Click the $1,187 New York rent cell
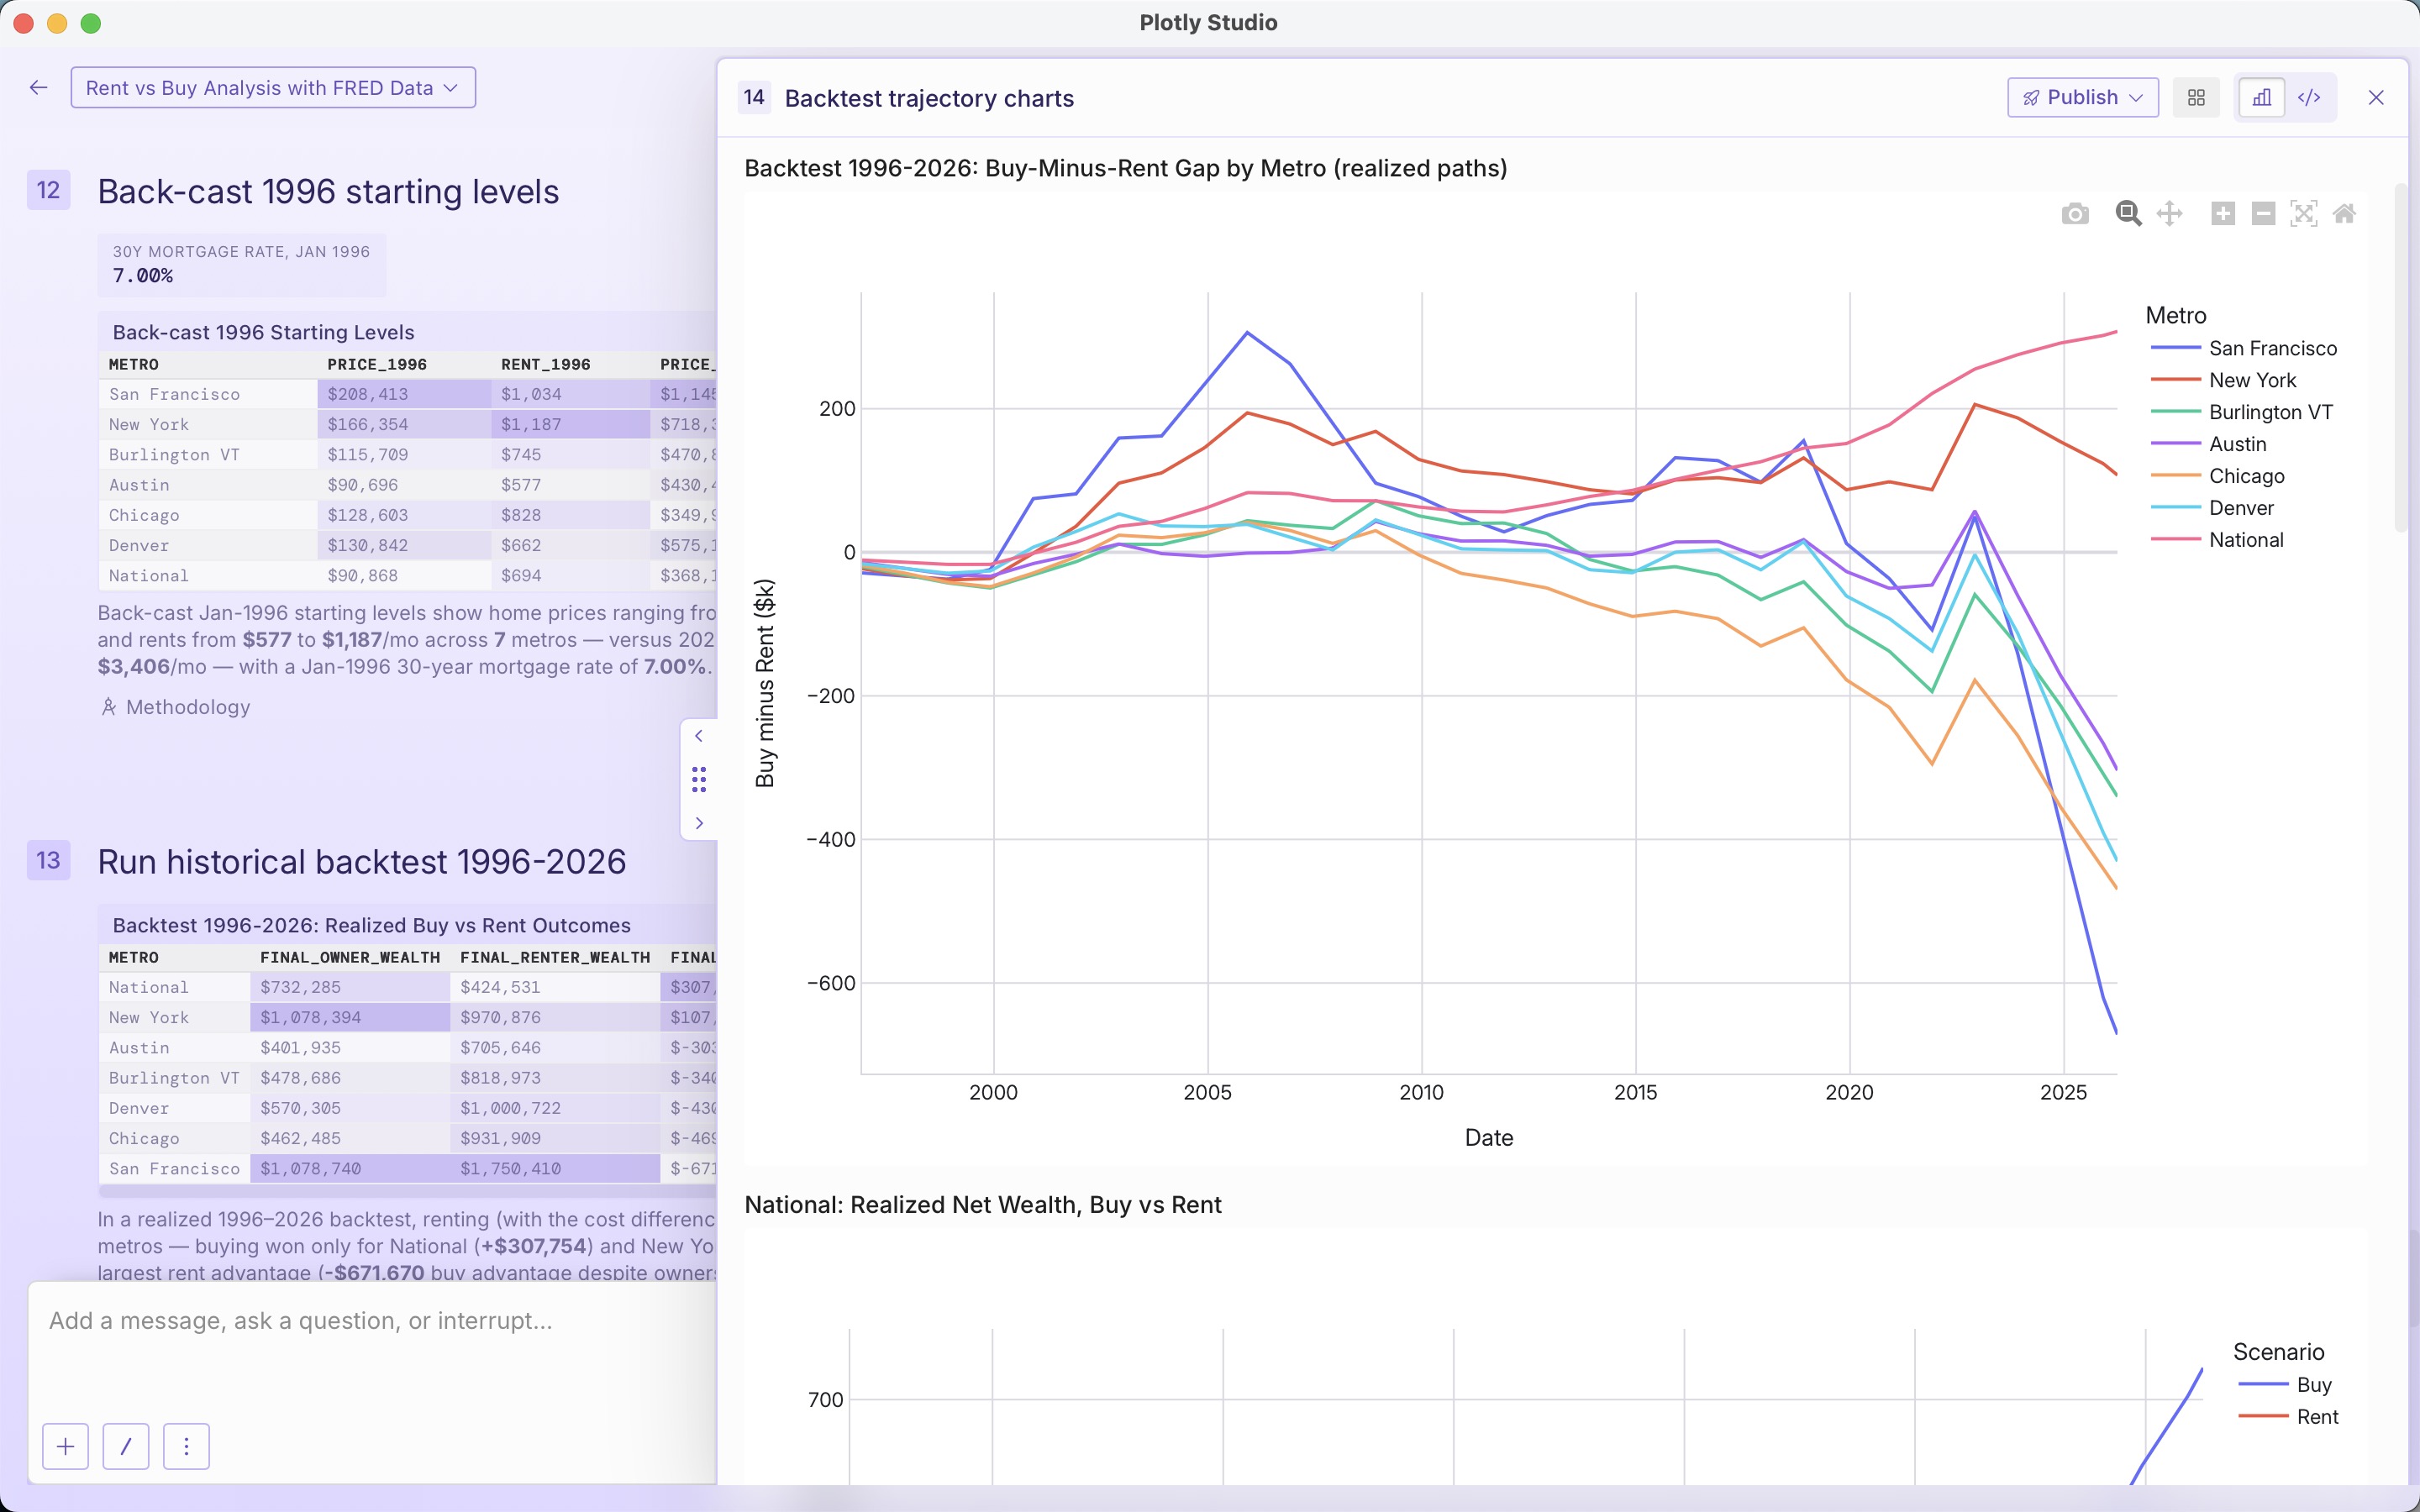Screen dimensions: 2420x1512 (570, 424)
